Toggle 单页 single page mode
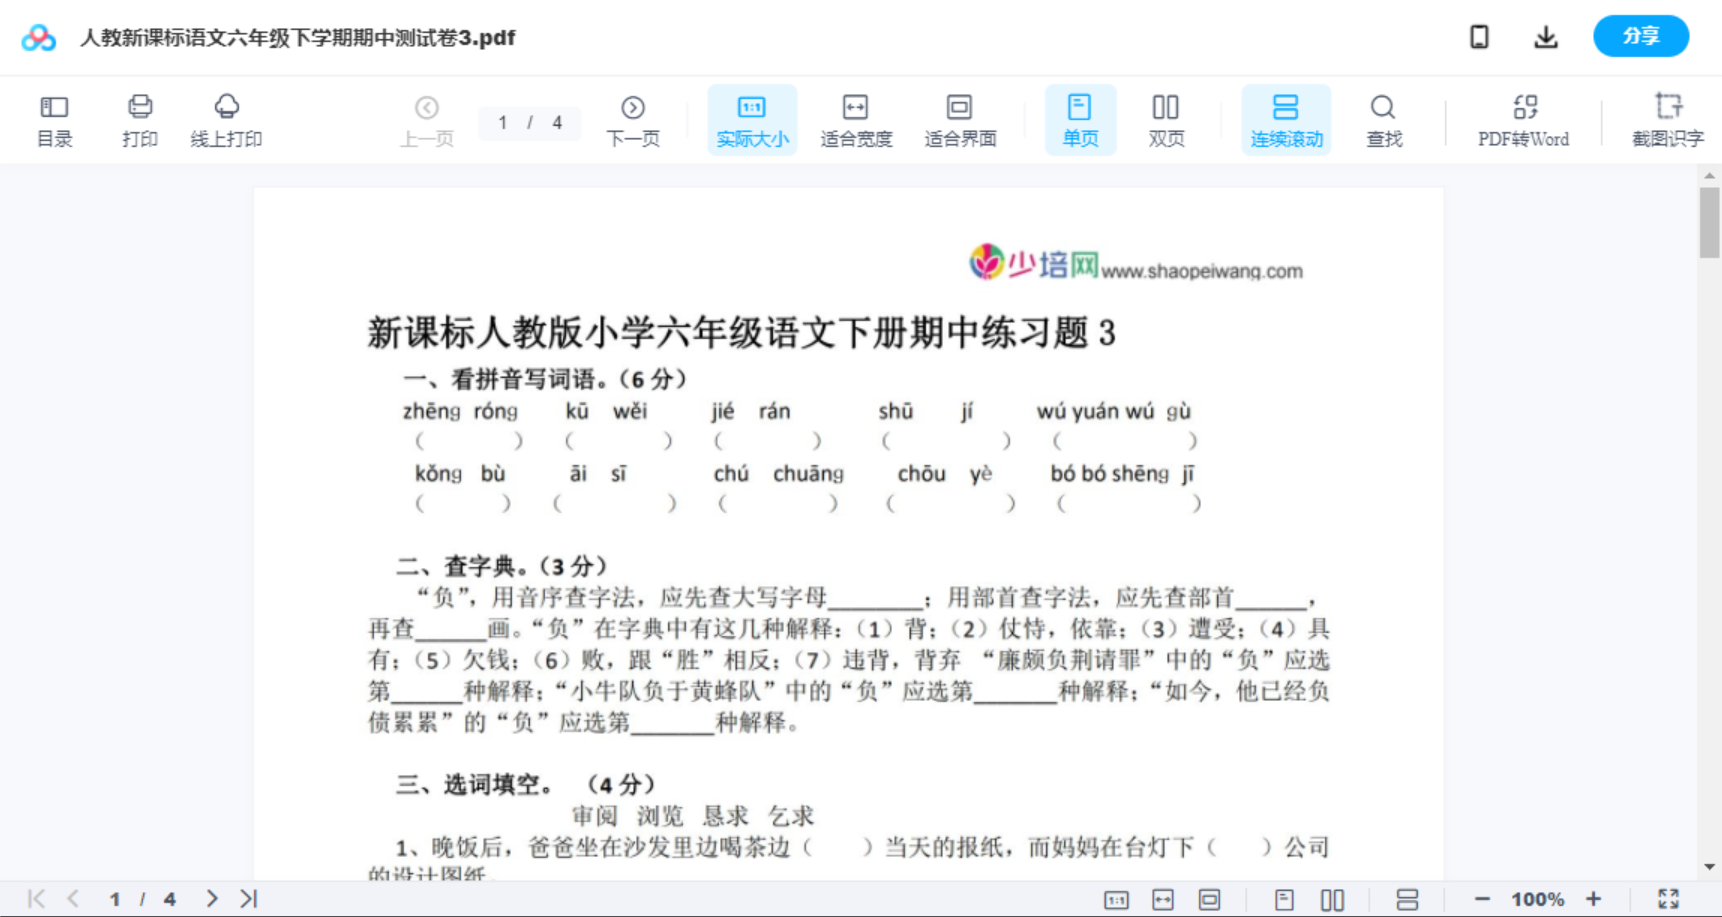This screenshot has height=917, width=1722. pos(1080,119)
